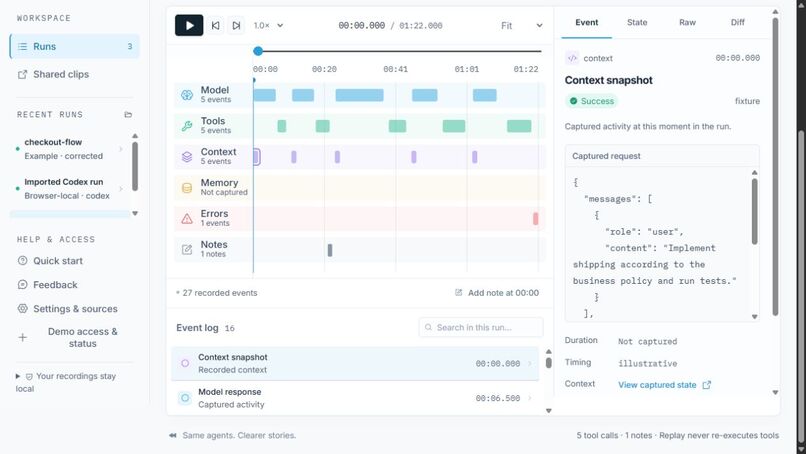Image resolution: width=806 pixels, height=454 pixels.
Task: Click the captured request scroll-up arrow
Action: tap(755, 173)
